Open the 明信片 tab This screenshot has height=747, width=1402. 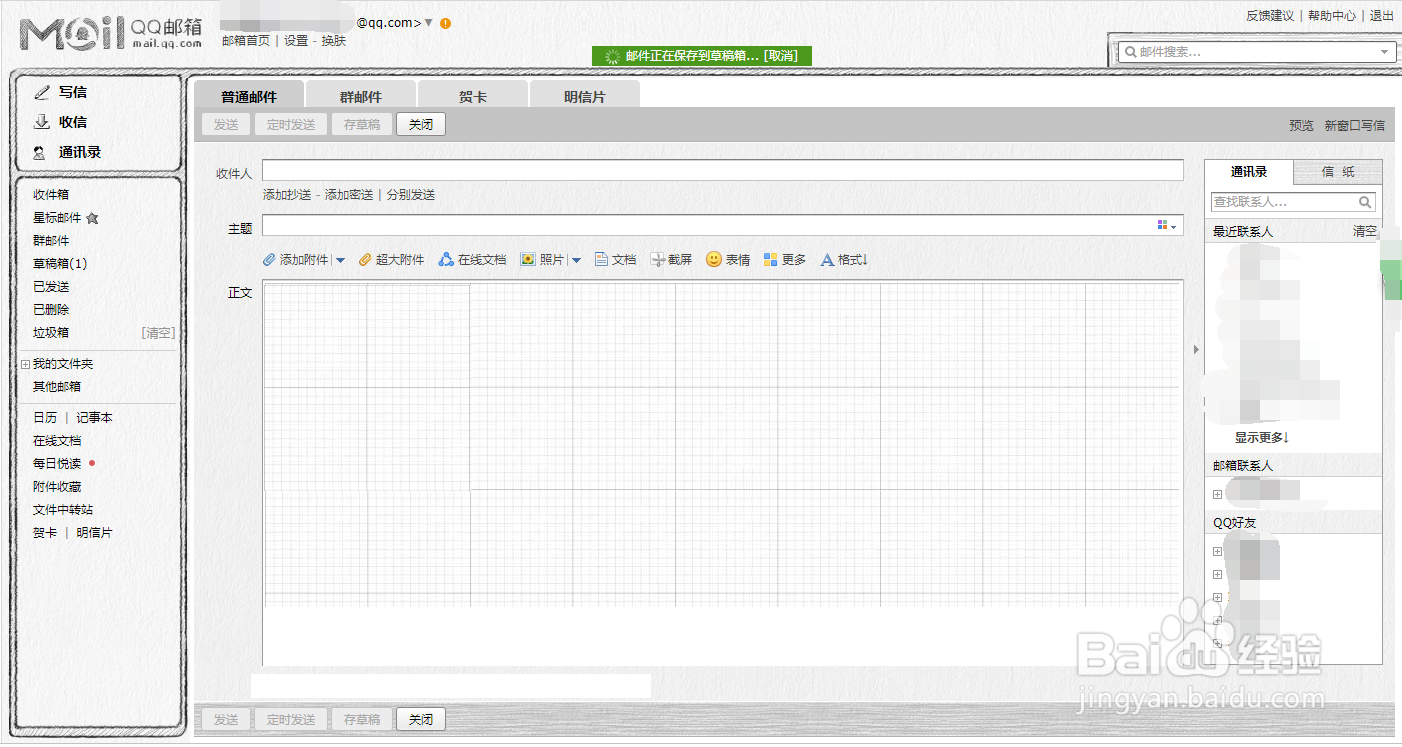[x=585, y=97]
